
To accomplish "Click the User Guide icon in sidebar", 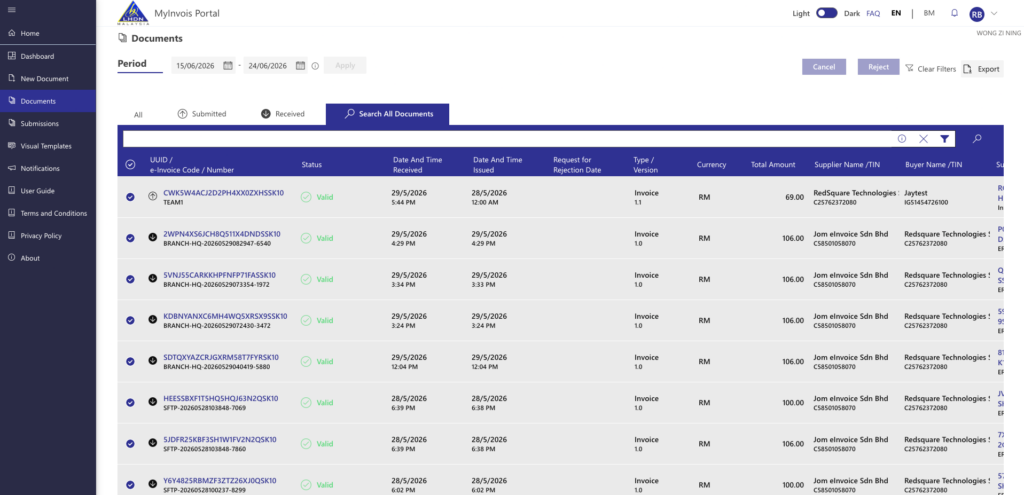I will (12, 191).
